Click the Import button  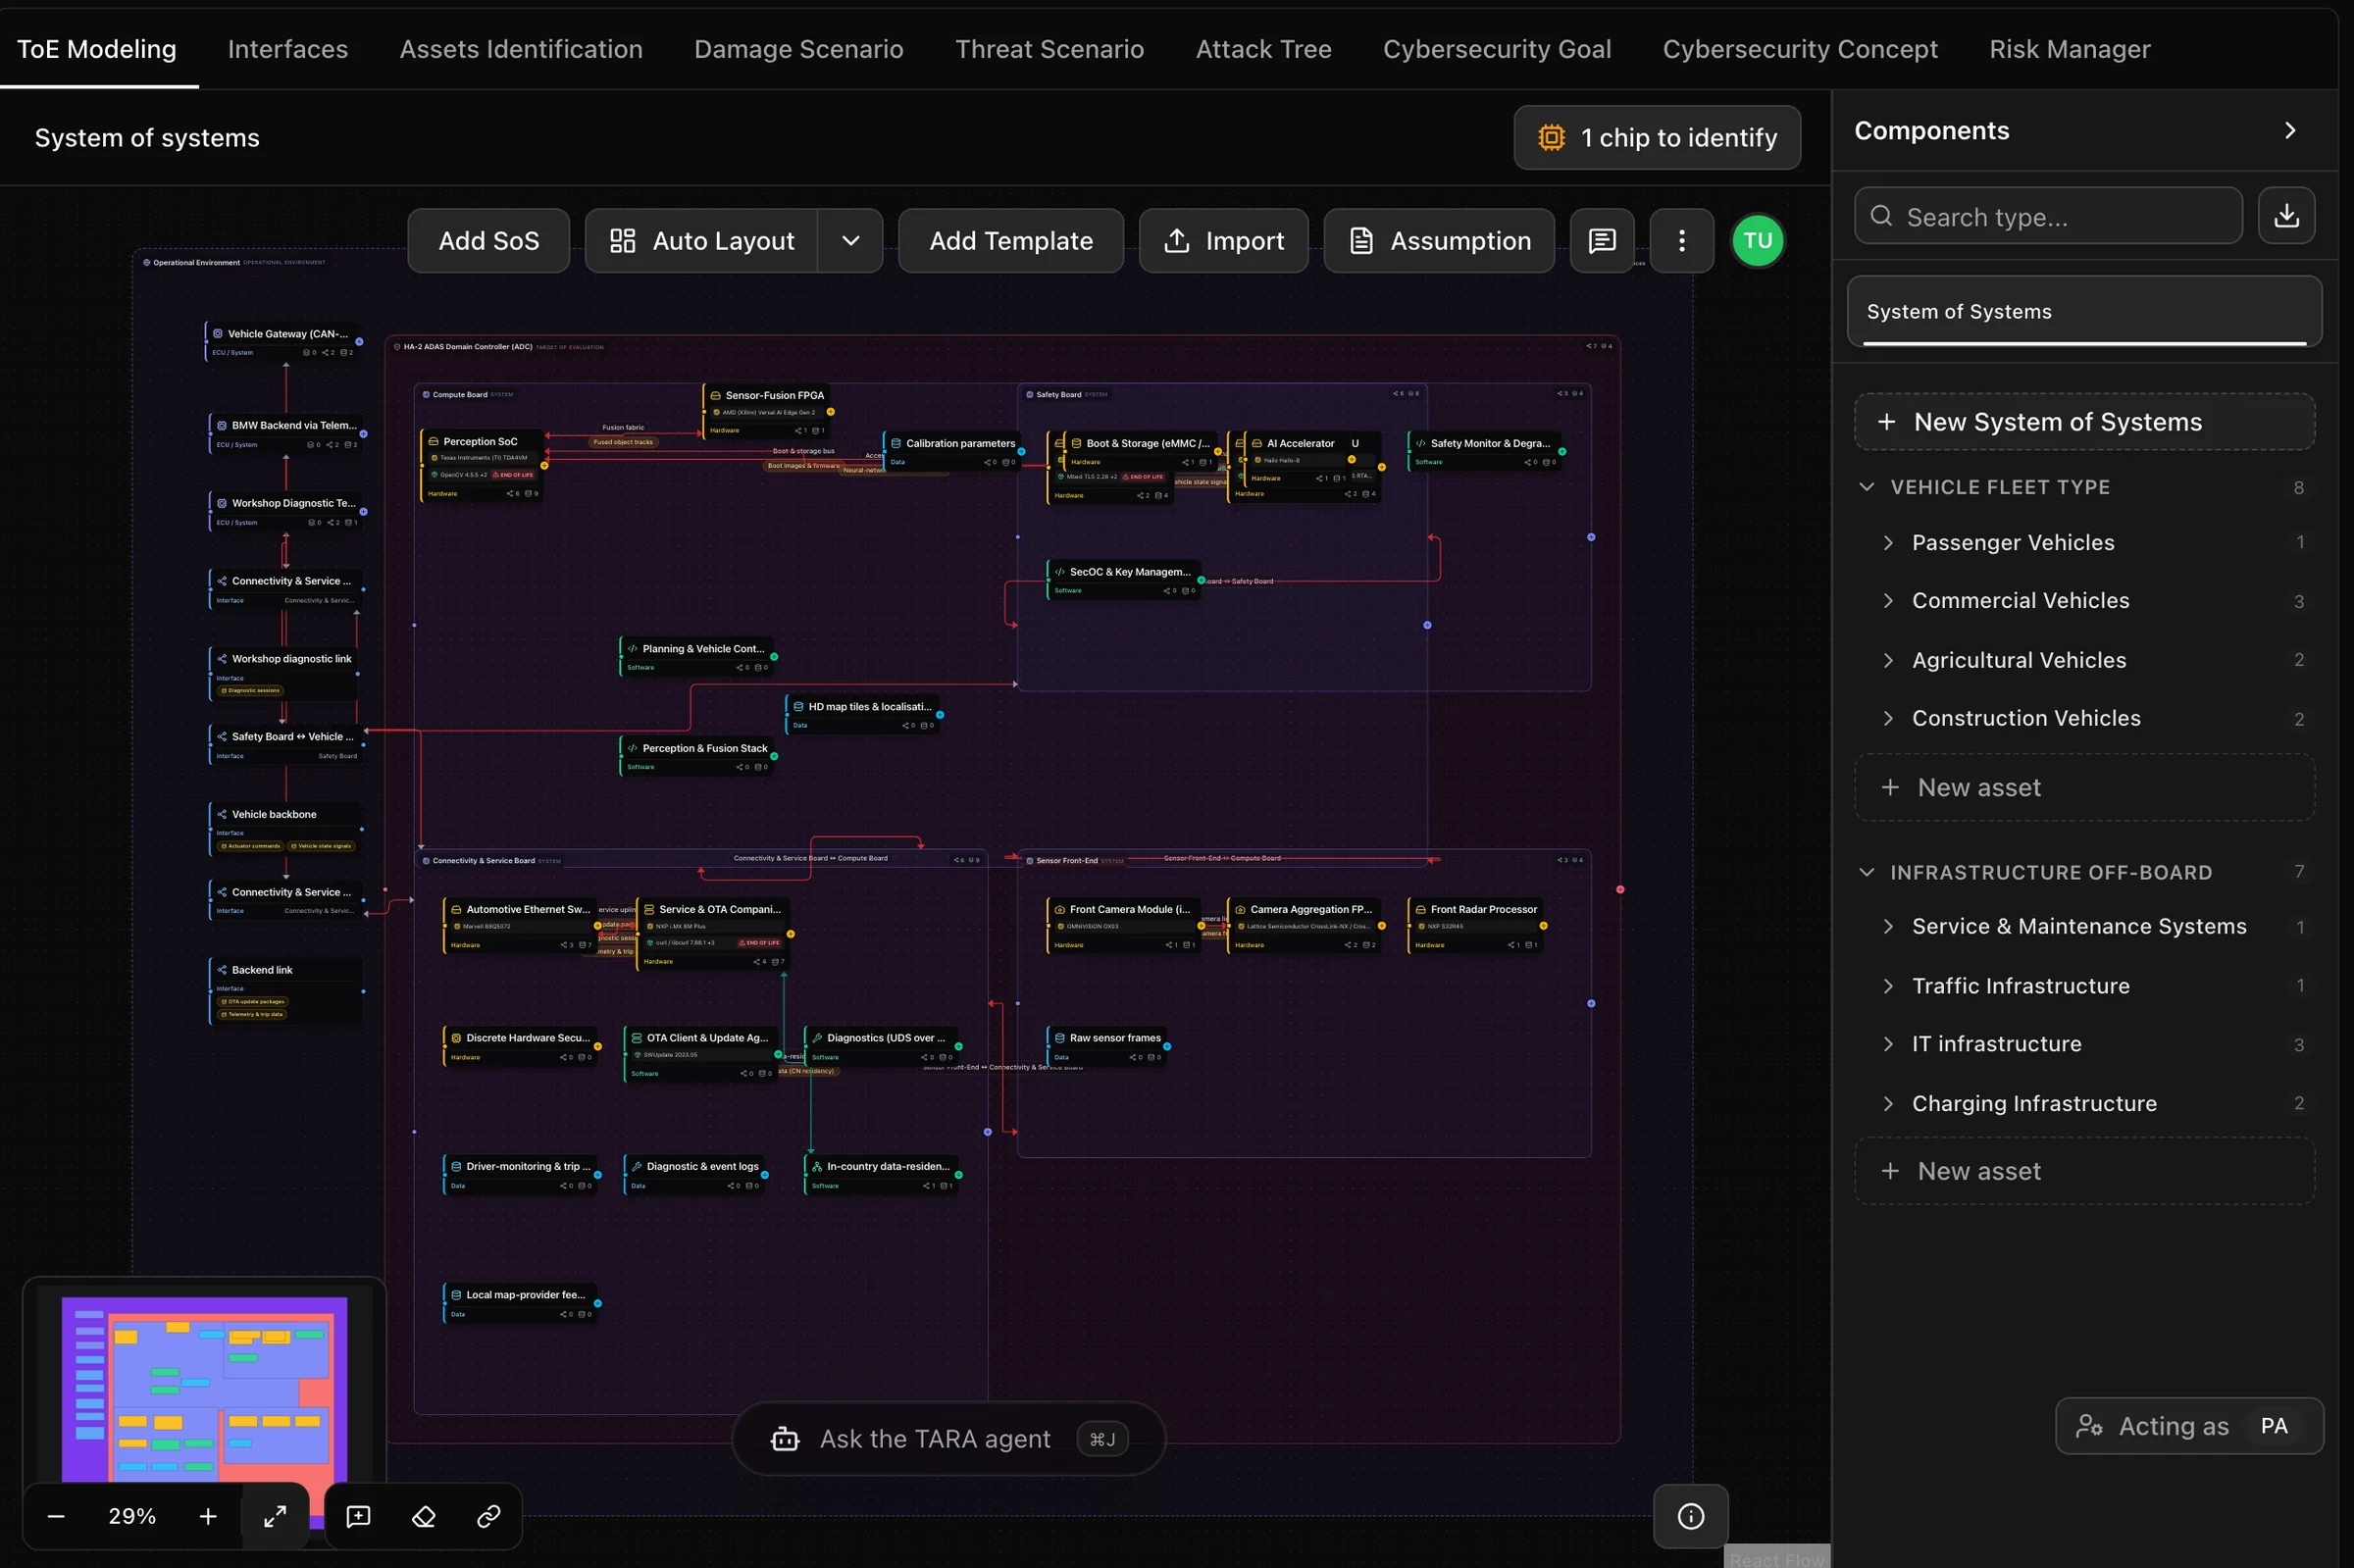pyautogui.click(x=1223, y=241)
